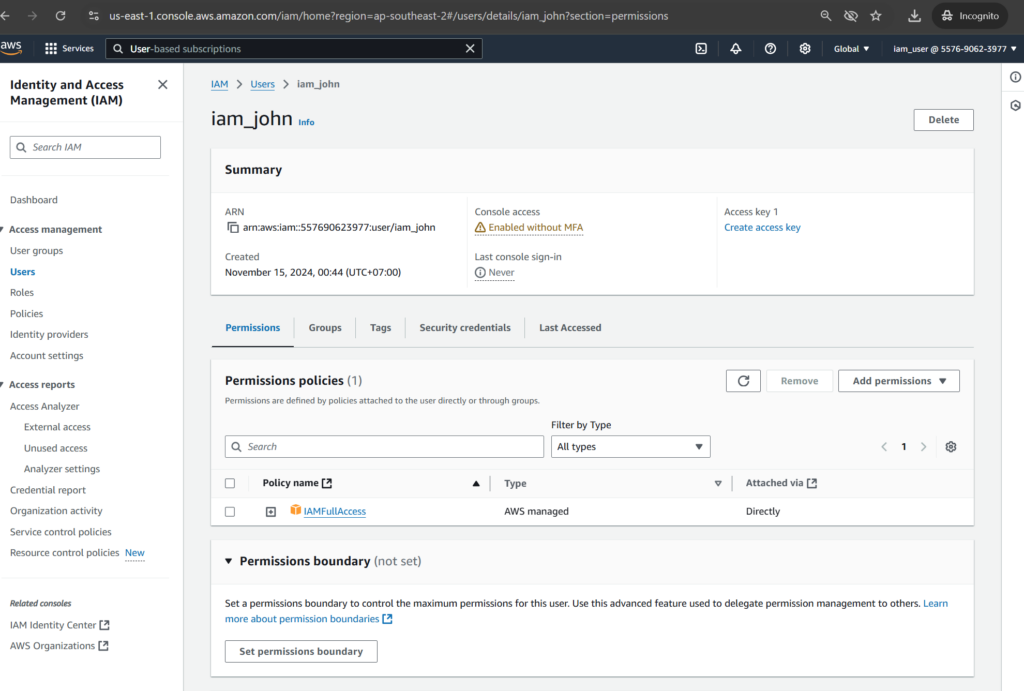Copy the ARN using copy icon
1024x691 pixels.
(233, 228)
